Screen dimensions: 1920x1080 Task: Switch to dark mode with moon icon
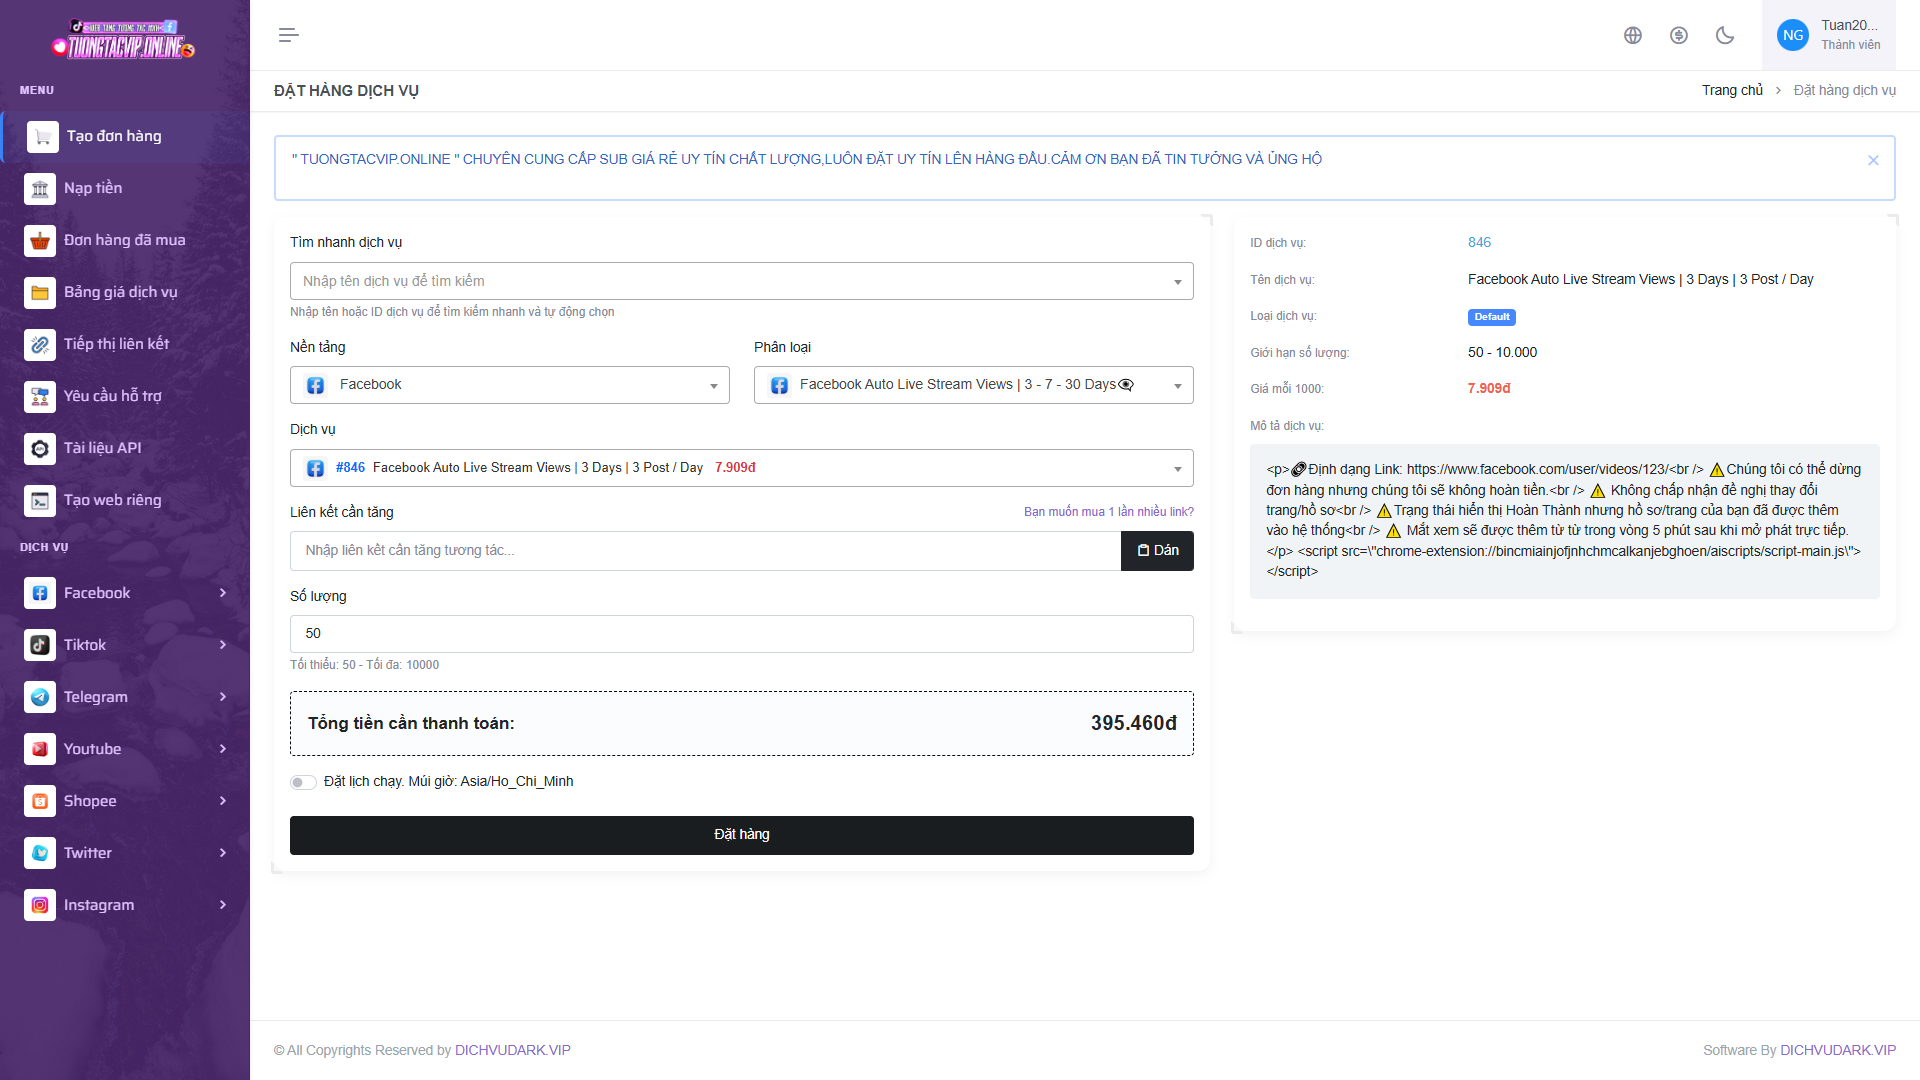tap(1725, 35)
